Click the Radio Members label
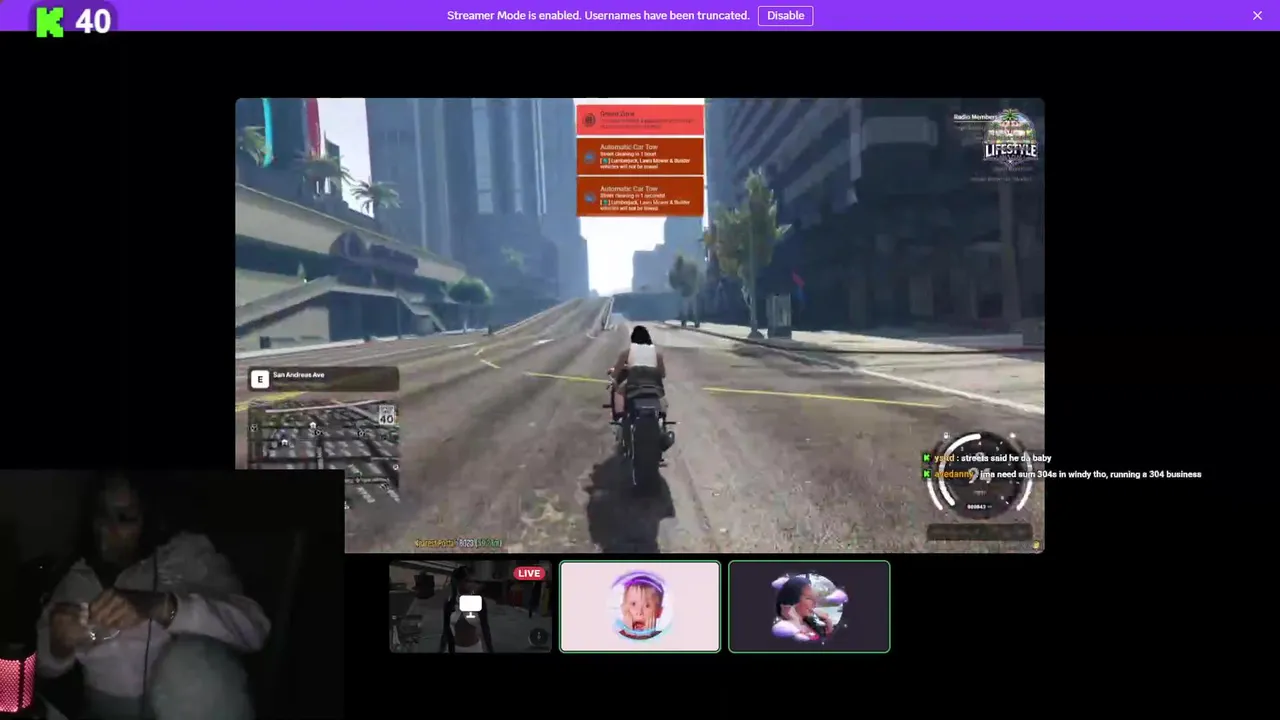This screenshot has height=720, width=1280. click(975, 117)
